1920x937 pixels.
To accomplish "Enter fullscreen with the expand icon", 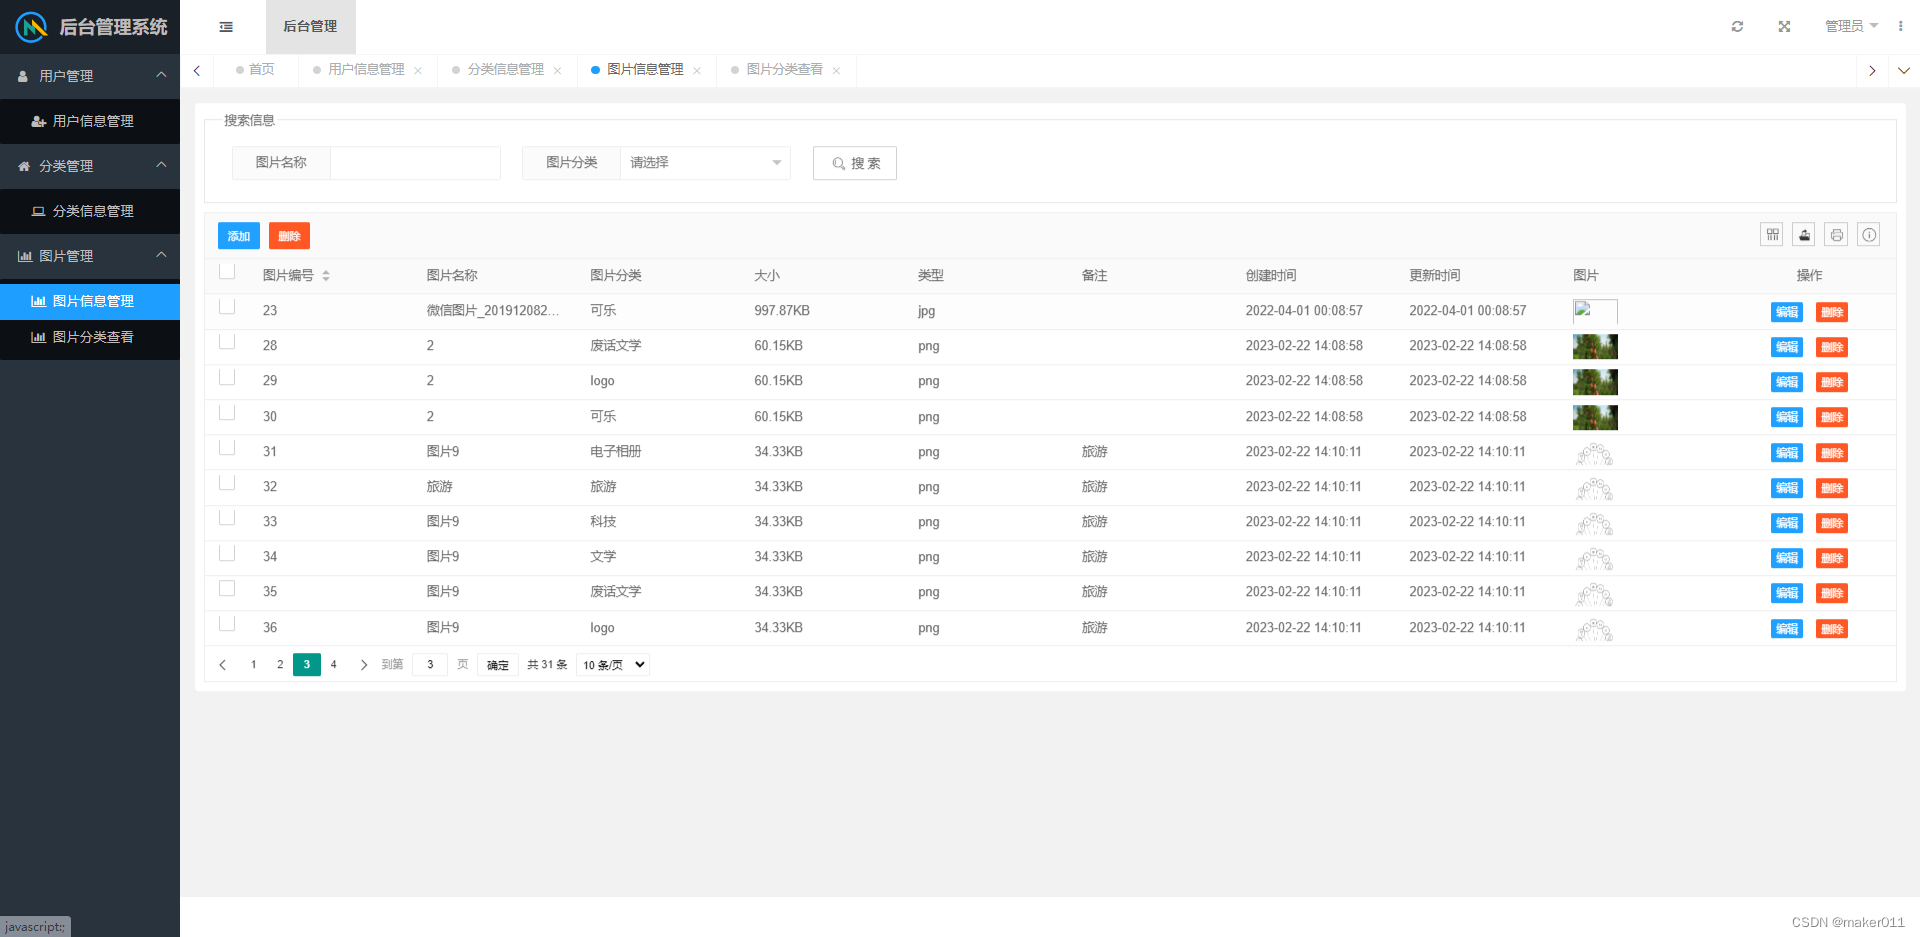I will 1784,27.
